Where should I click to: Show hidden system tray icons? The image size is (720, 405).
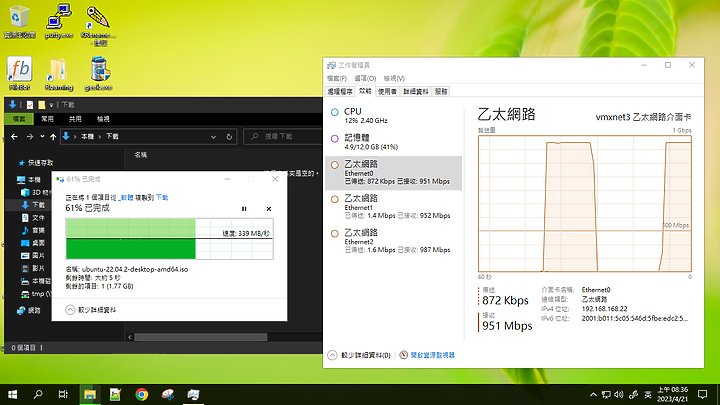tap(593, 394)
